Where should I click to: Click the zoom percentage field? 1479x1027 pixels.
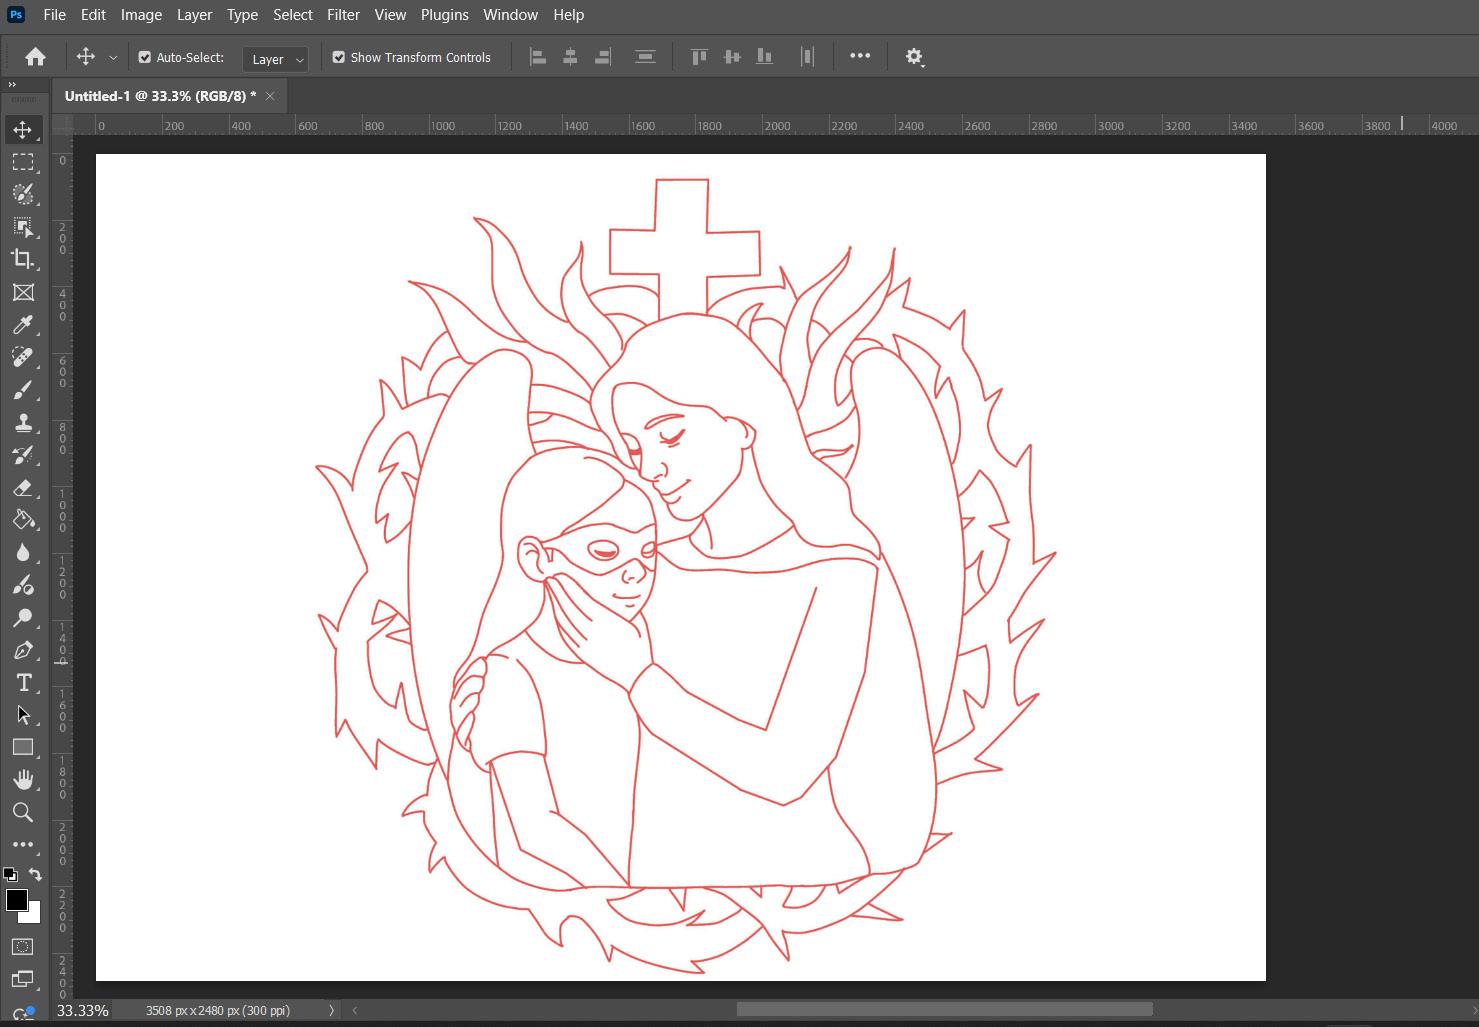(82, 1010)
